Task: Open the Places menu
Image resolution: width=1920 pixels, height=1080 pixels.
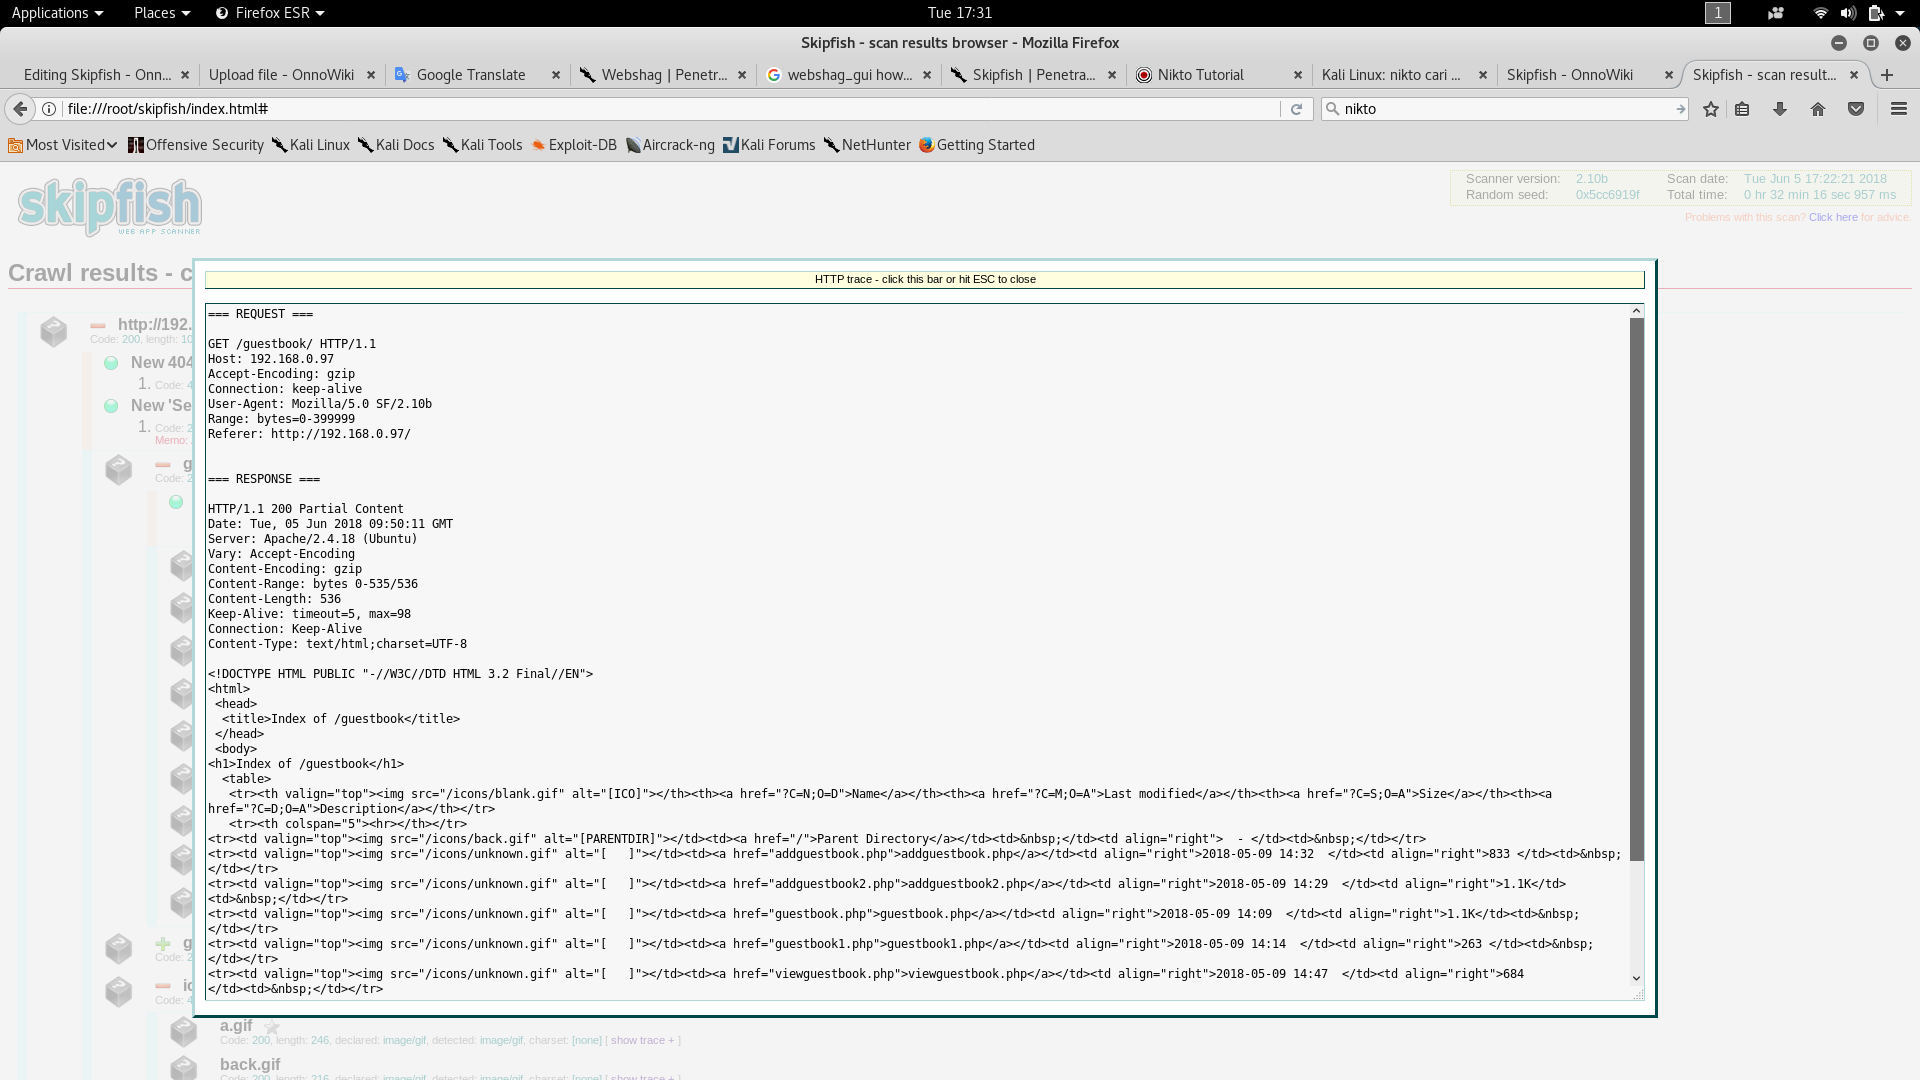Action: 161,13
